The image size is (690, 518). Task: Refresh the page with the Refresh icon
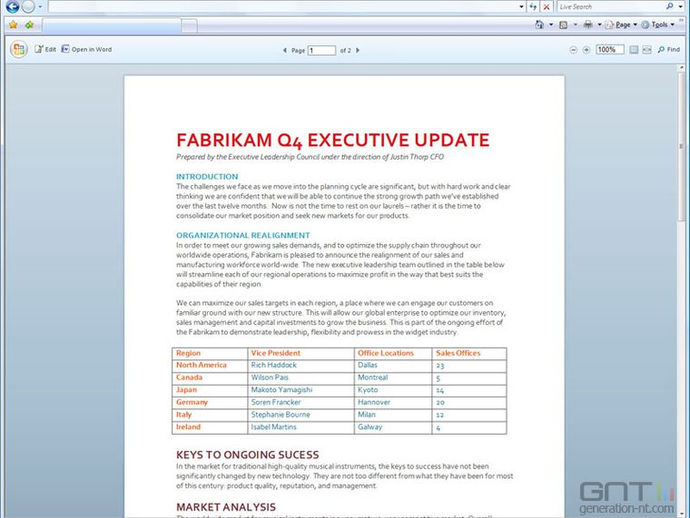click(533, 7)
